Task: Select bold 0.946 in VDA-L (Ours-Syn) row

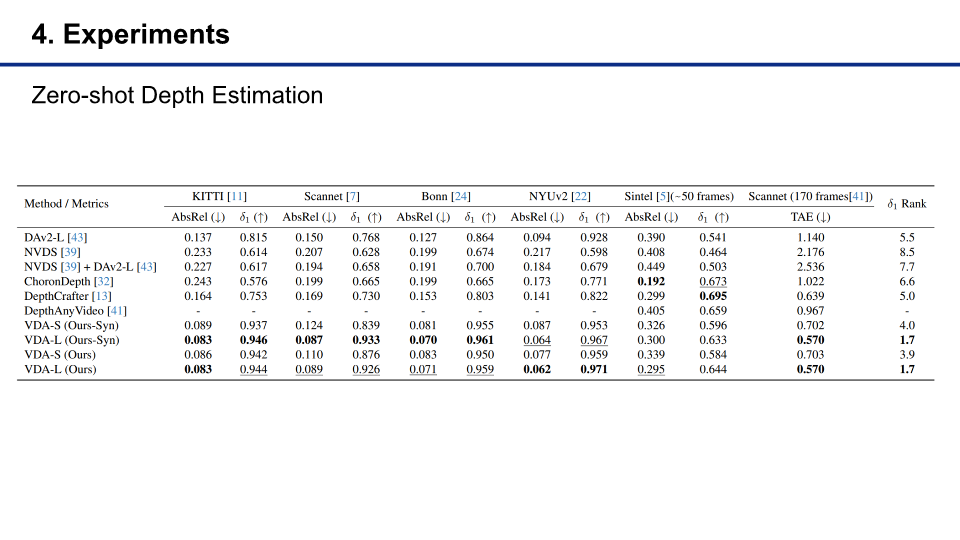Action: pyautogui.click(x=253, y=340)
